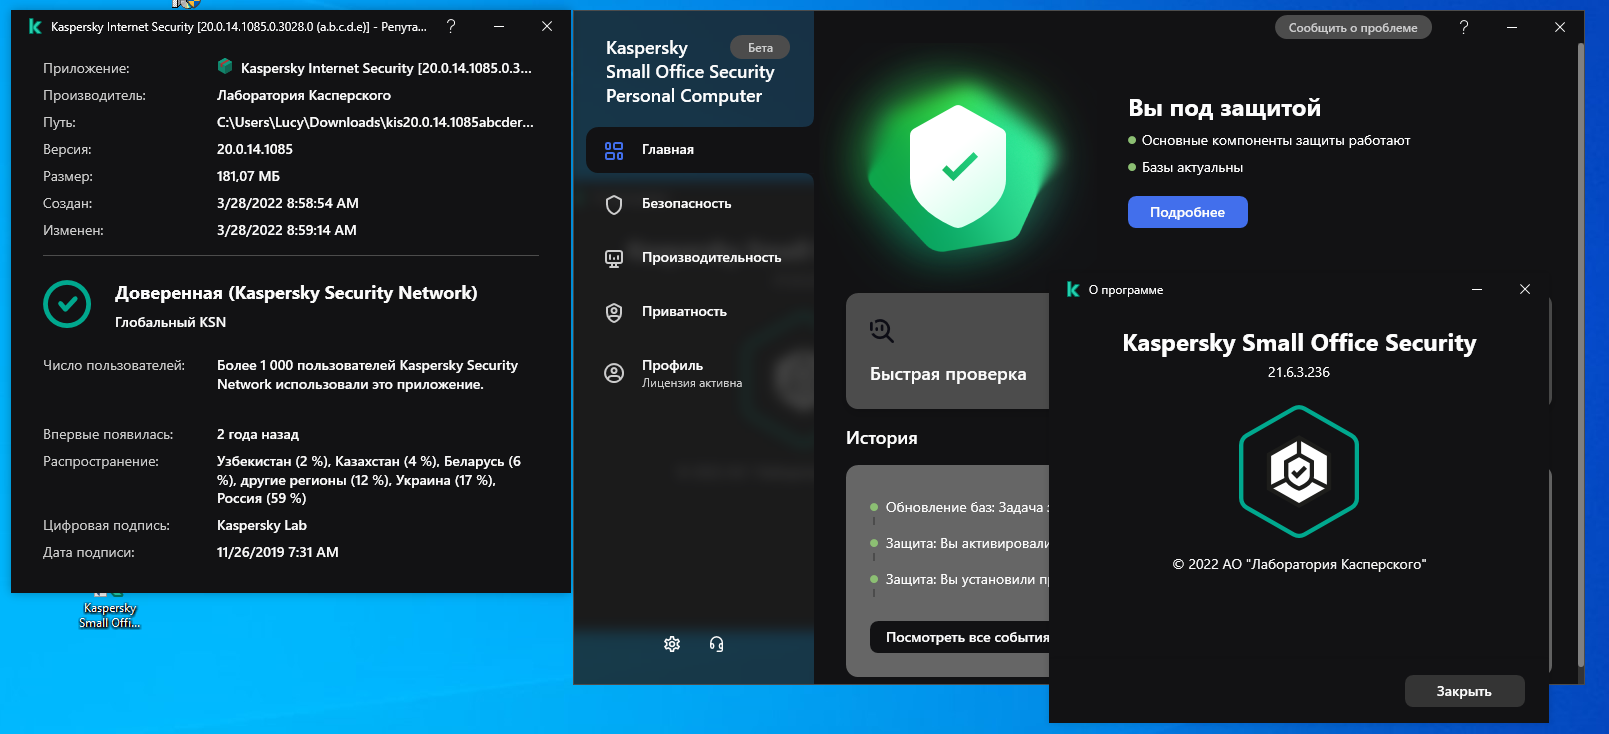Click the quick scan magnifier icon

881,330
